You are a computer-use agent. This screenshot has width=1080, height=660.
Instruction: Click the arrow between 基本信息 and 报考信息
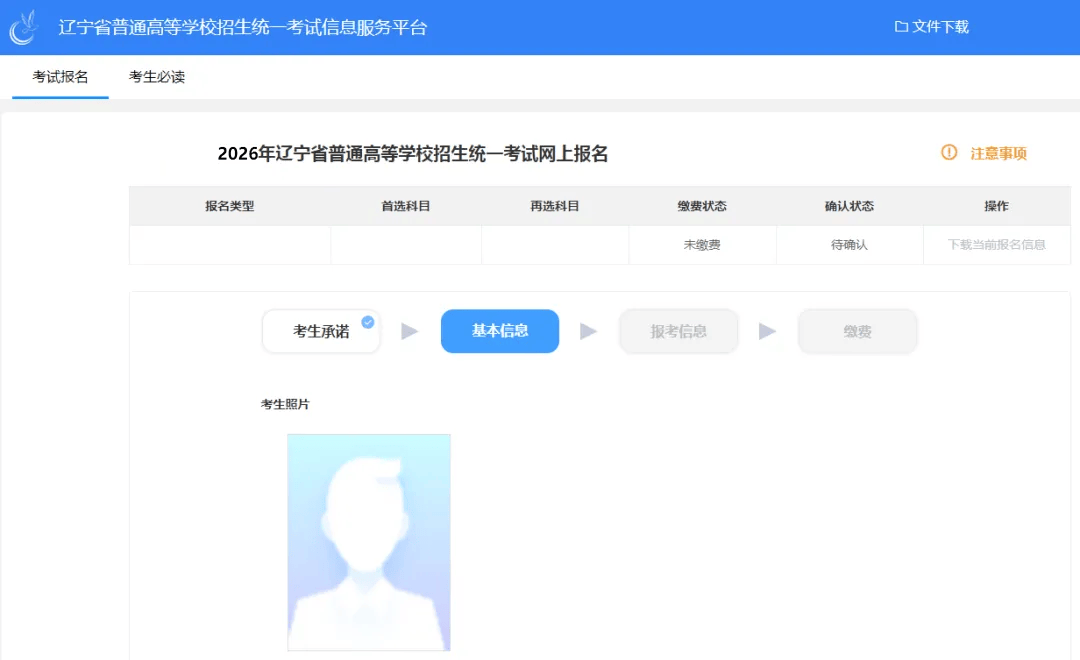coord(589,331)
